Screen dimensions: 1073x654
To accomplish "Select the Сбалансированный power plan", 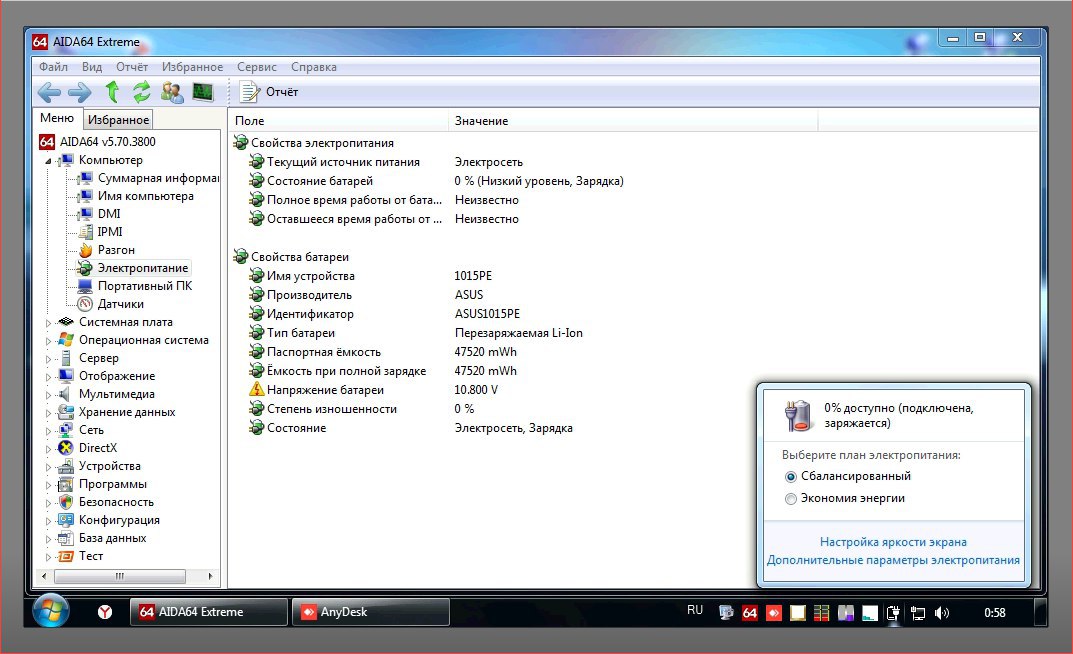I will pyautogui.click(x=848, y=476).
